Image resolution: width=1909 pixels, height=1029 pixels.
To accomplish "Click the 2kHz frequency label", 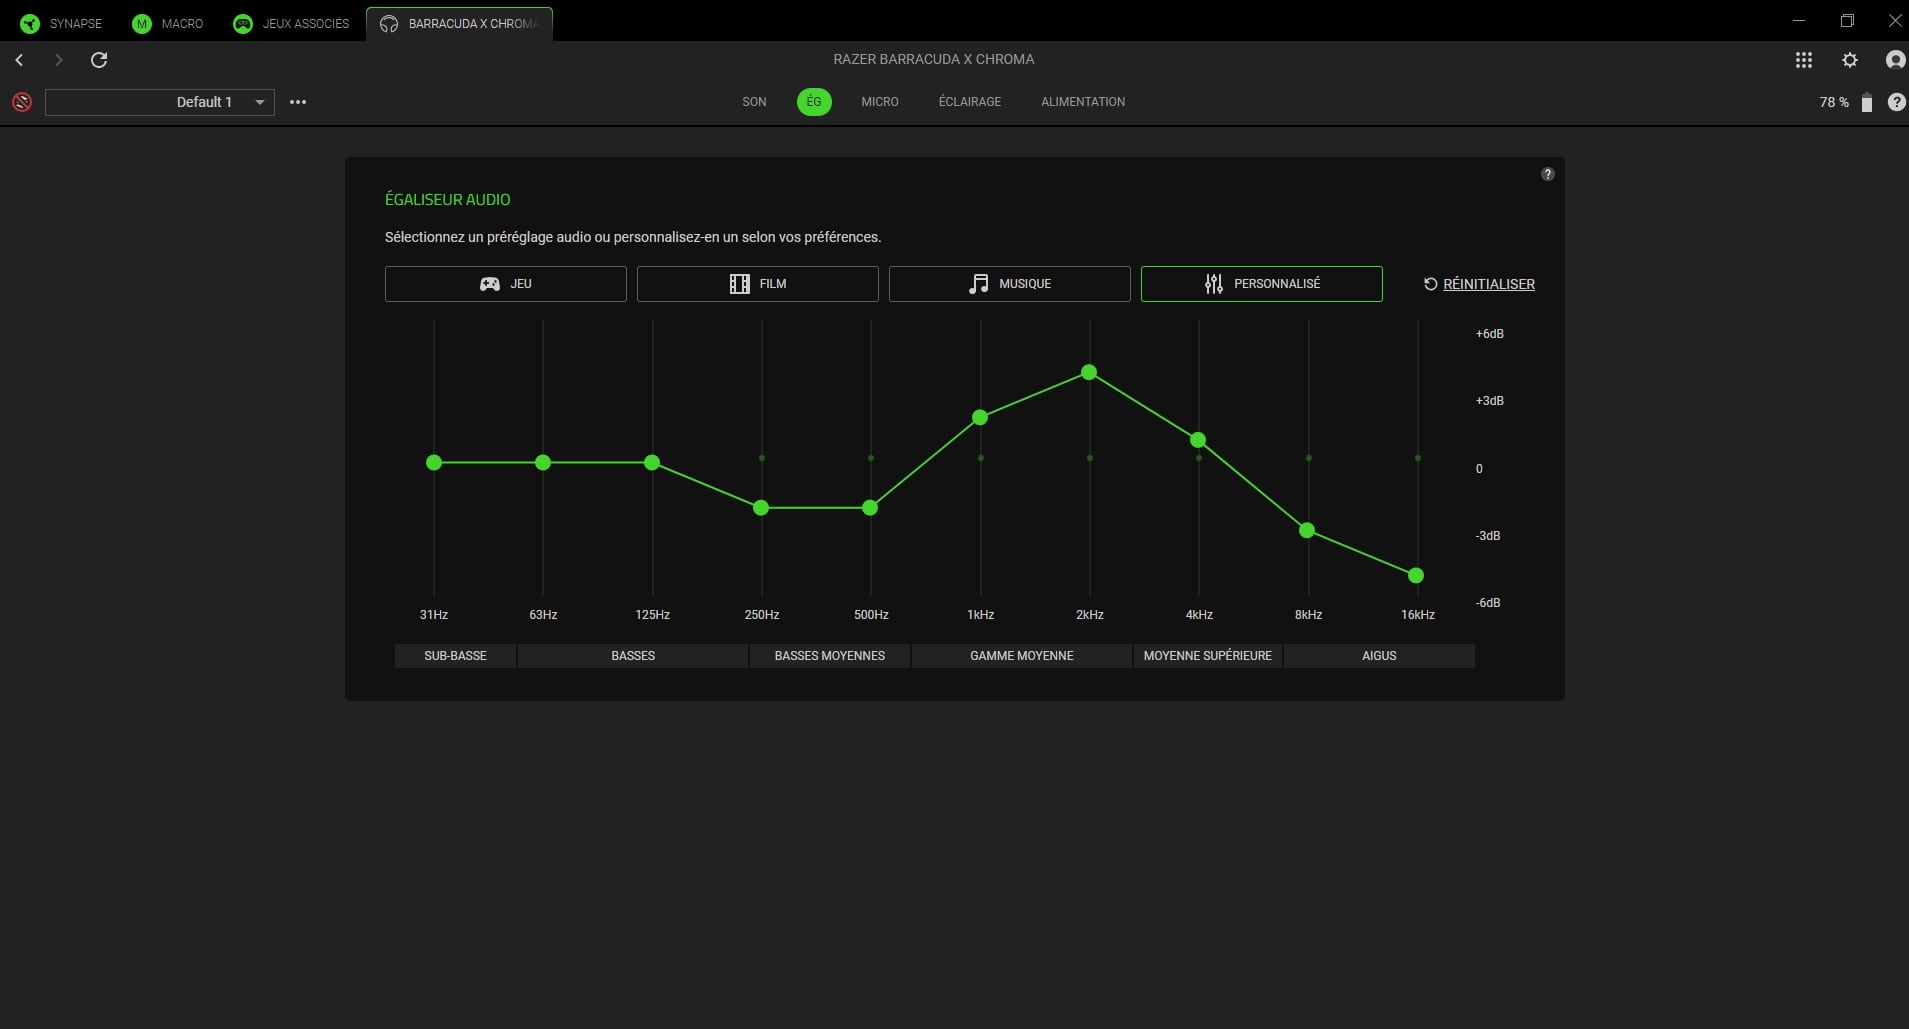I will pos(1090,615).
